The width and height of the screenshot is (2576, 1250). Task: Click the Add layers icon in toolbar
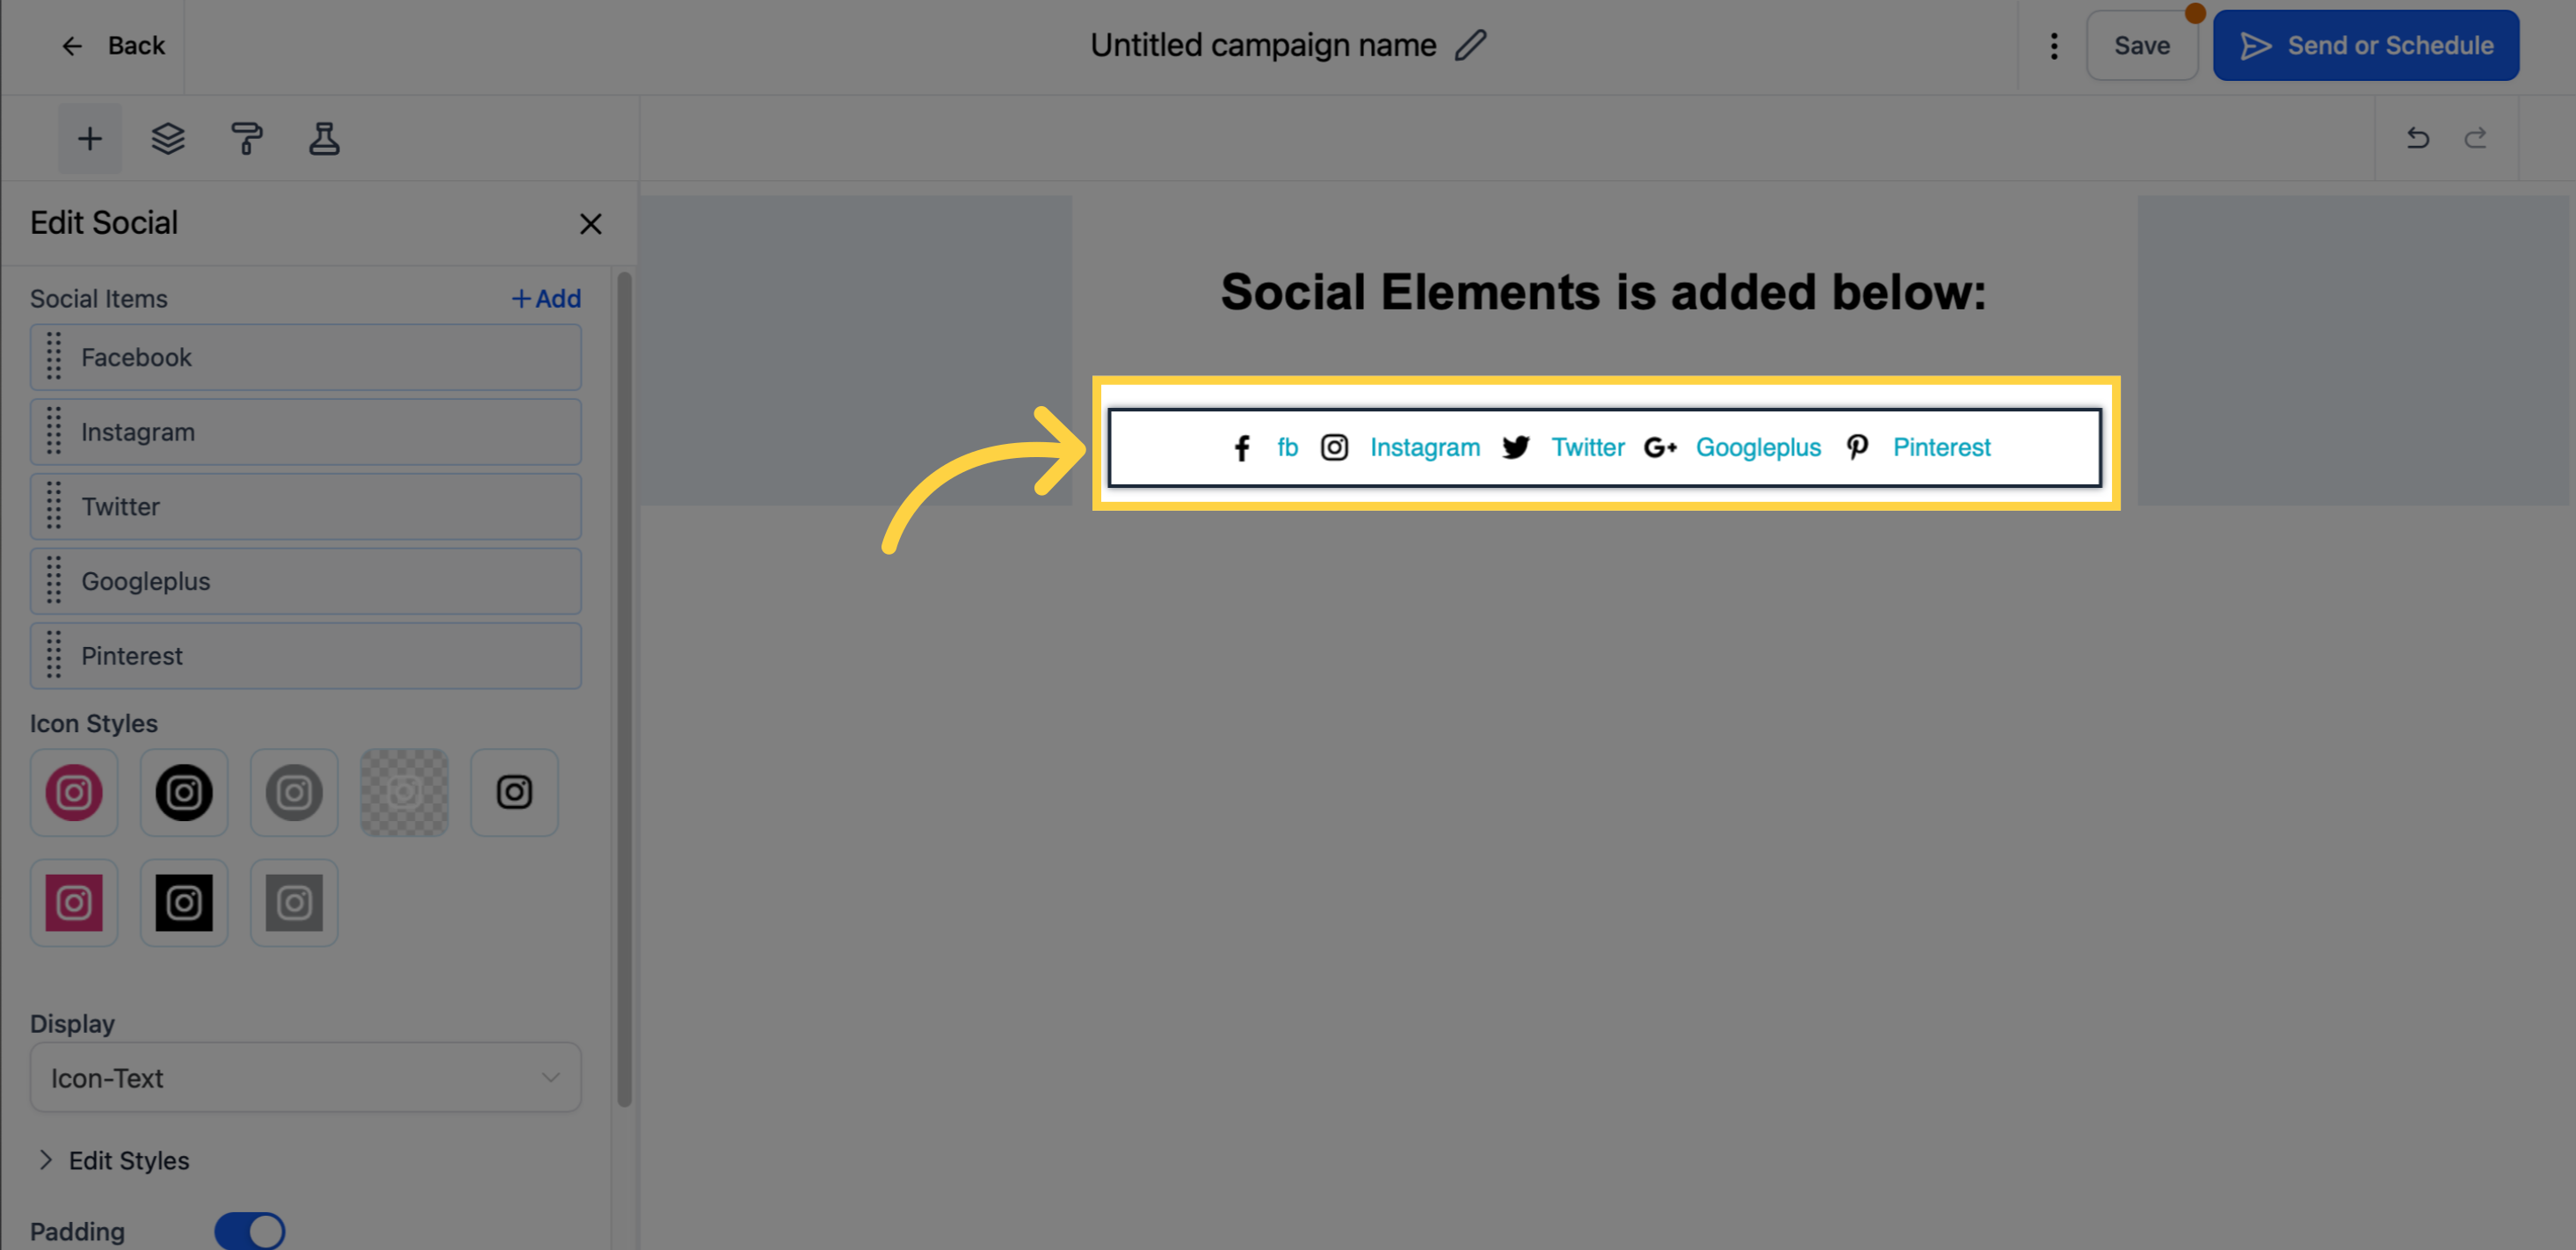pyautogui.click(x=168, y=138)
